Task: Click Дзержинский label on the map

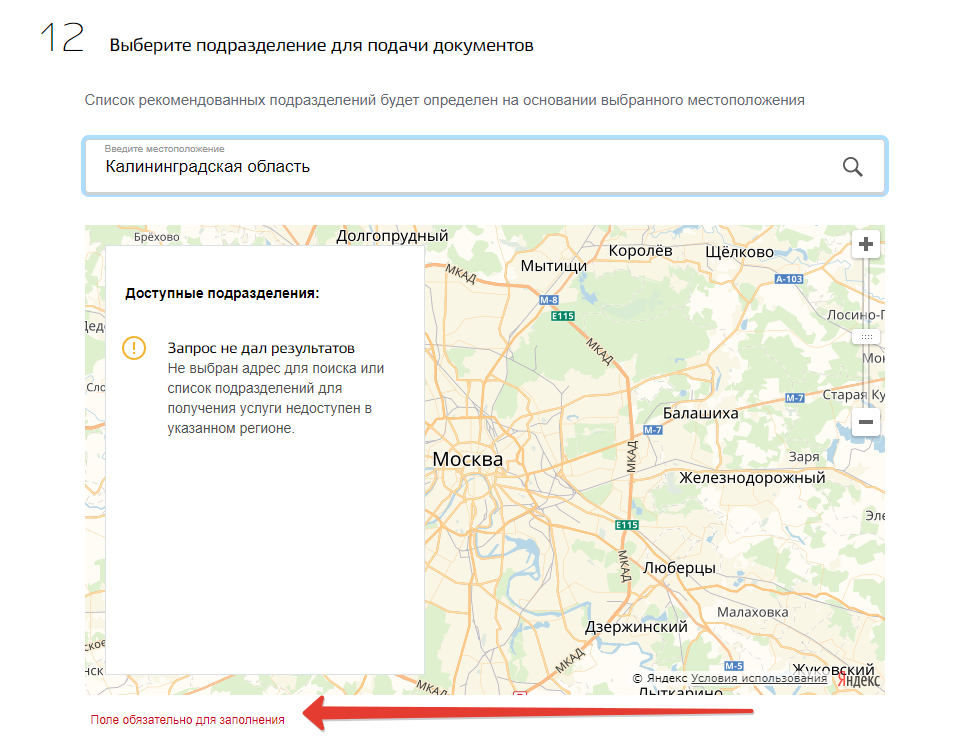Action: [x=635, y=627]
